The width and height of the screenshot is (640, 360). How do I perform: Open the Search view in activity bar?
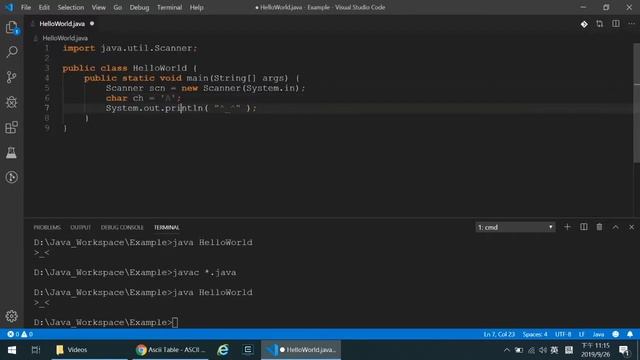pos(12,52)
